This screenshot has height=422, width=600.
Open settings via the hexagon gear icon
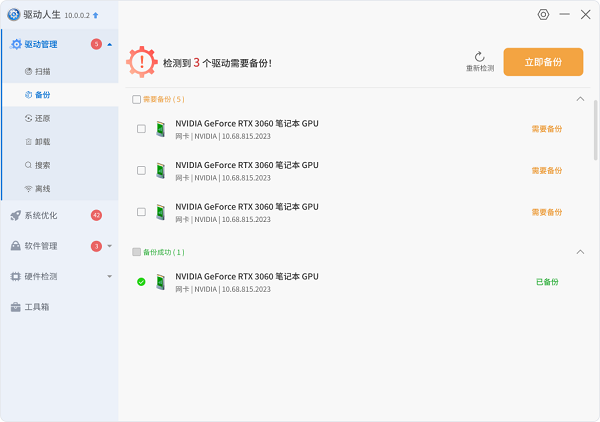coord(543,15)
